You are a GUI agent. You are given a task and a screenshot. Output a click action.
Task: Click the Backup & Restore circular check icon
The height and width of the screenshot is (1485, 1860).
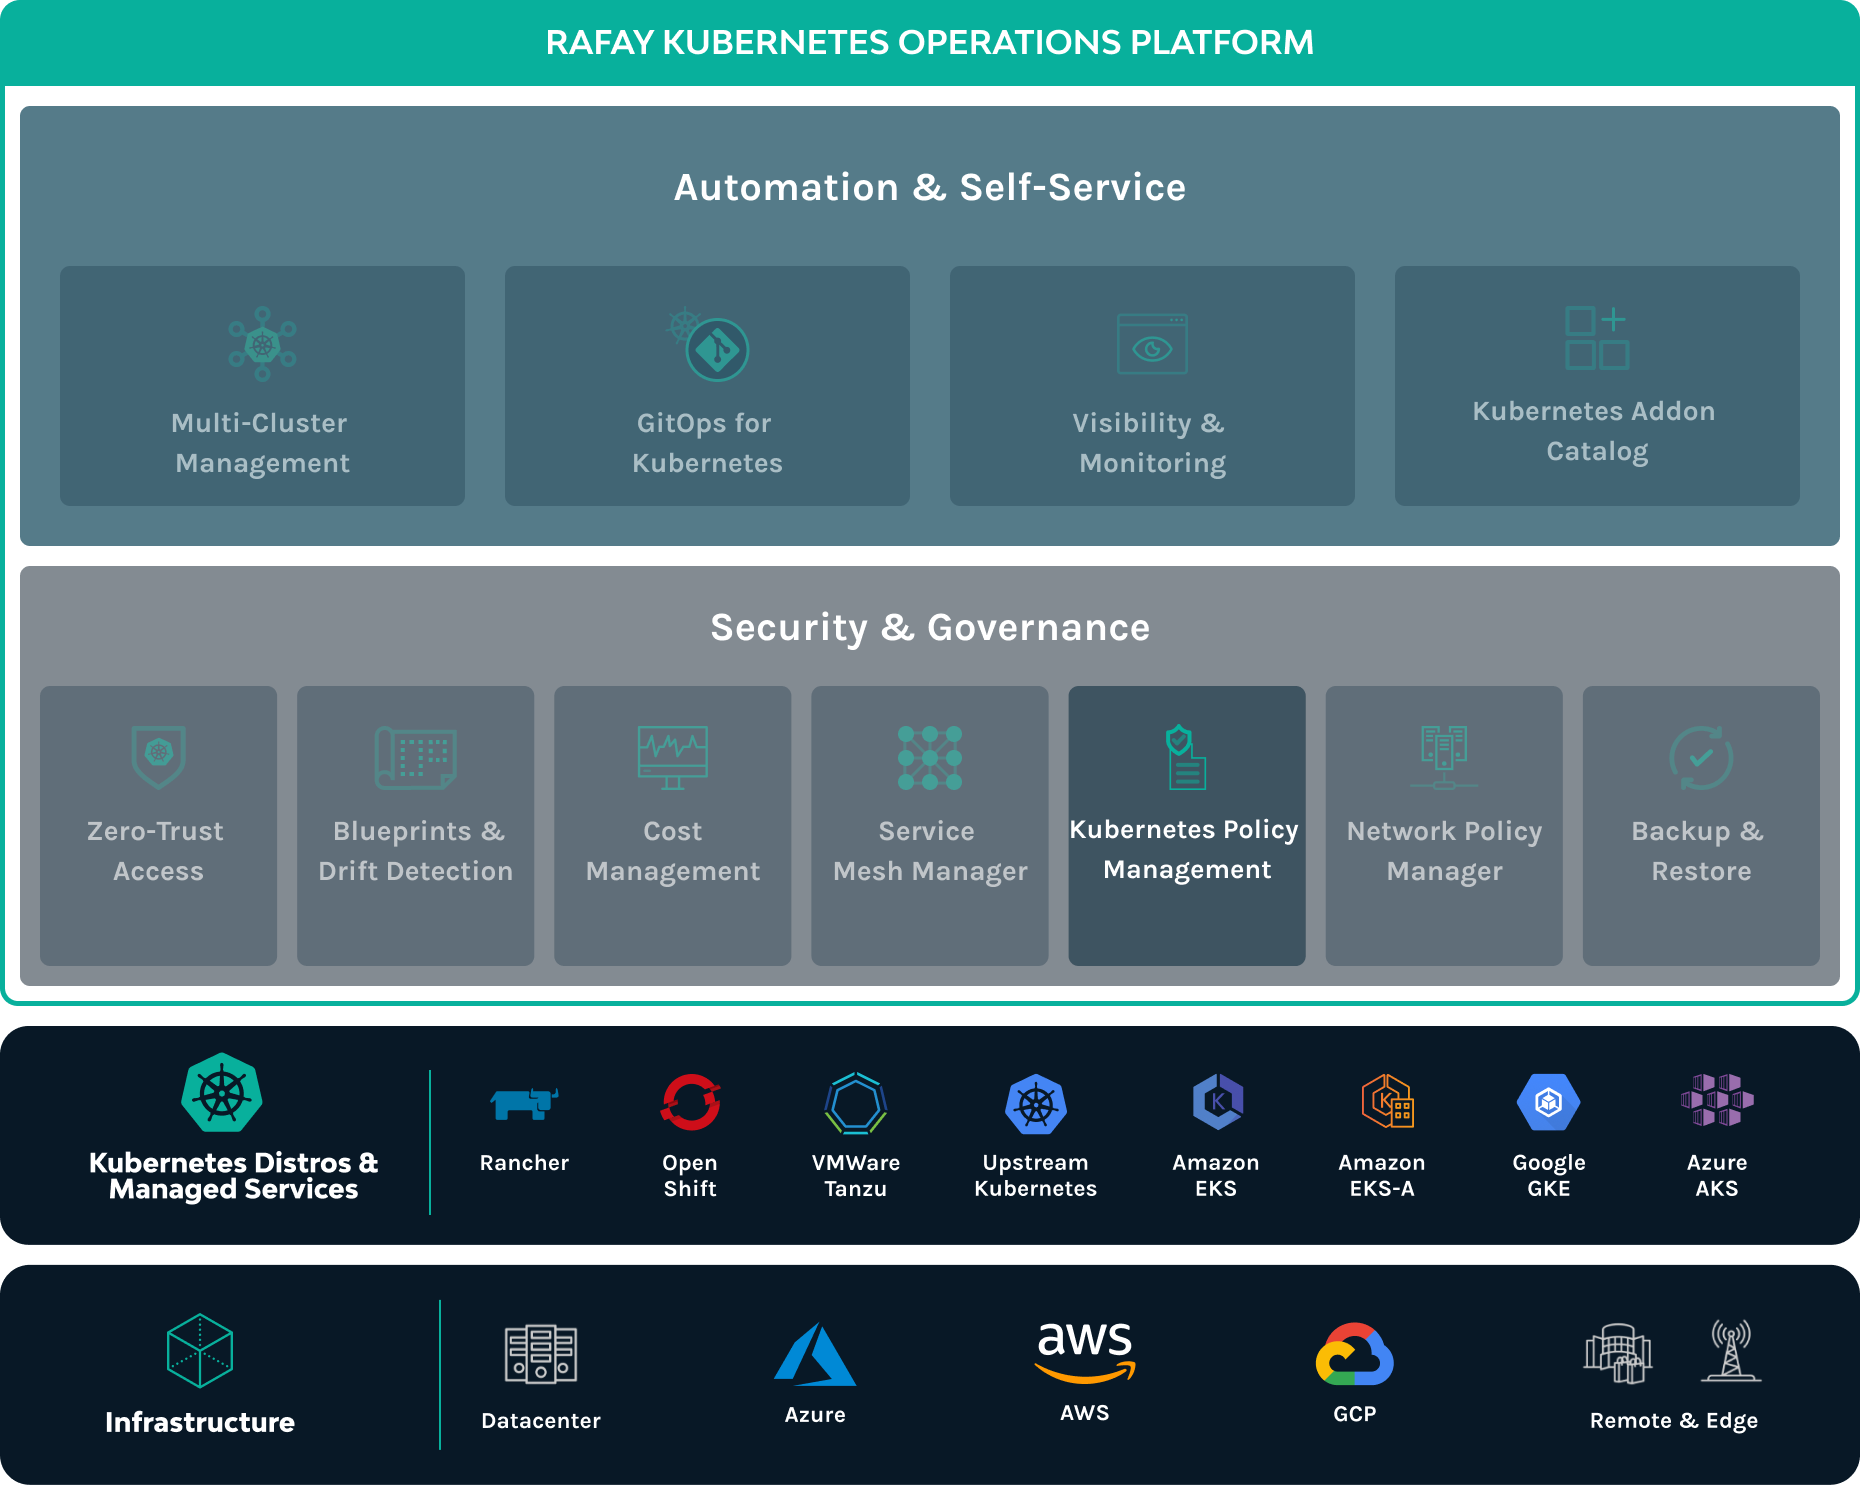(1701, 757)
